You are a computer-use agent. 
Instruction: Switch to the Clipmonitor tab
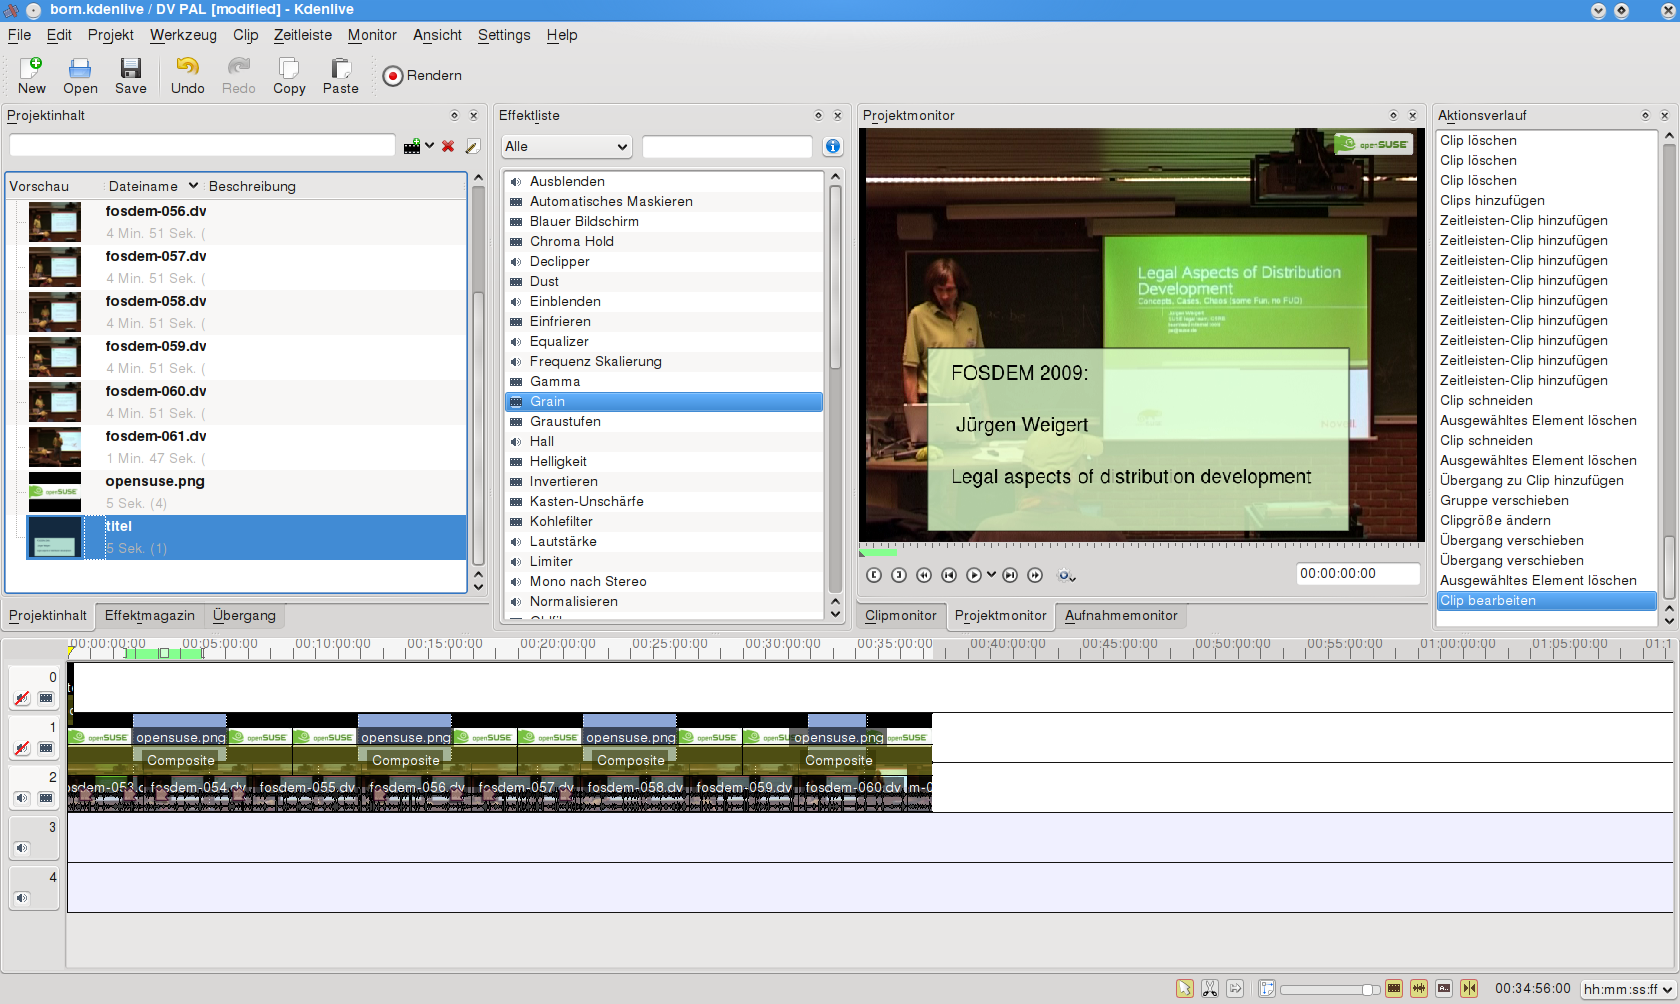click(900, 616)
